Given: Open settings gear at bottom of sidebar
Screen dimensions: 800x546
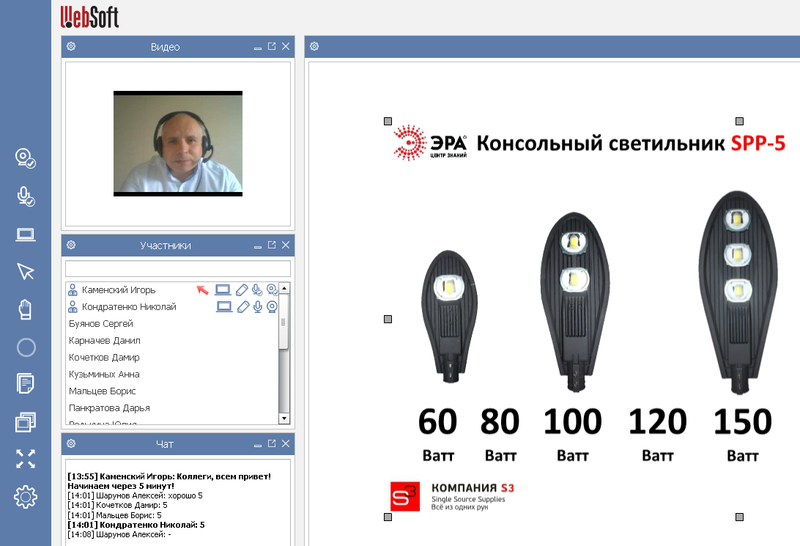Looking at the screenshot, I should pos(26,497).
